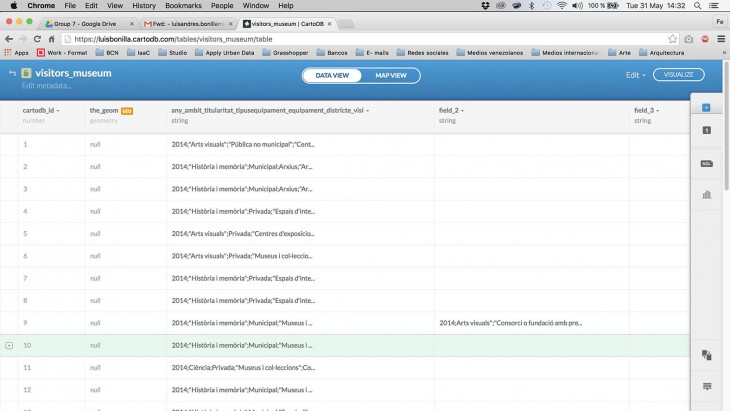Viewport: 730px width, 411px height.
Task: Switch to MAP VIEW toggle
Action: (390, 75)
